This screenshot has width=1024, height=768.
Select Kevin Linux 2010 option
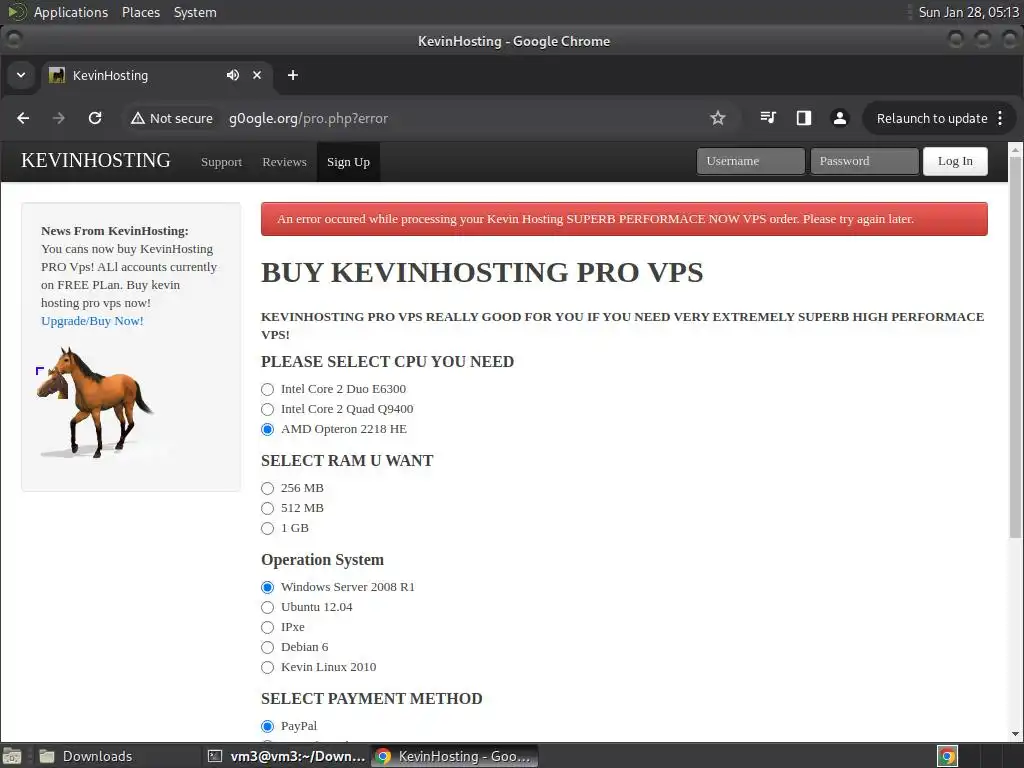tap(267, 667)
